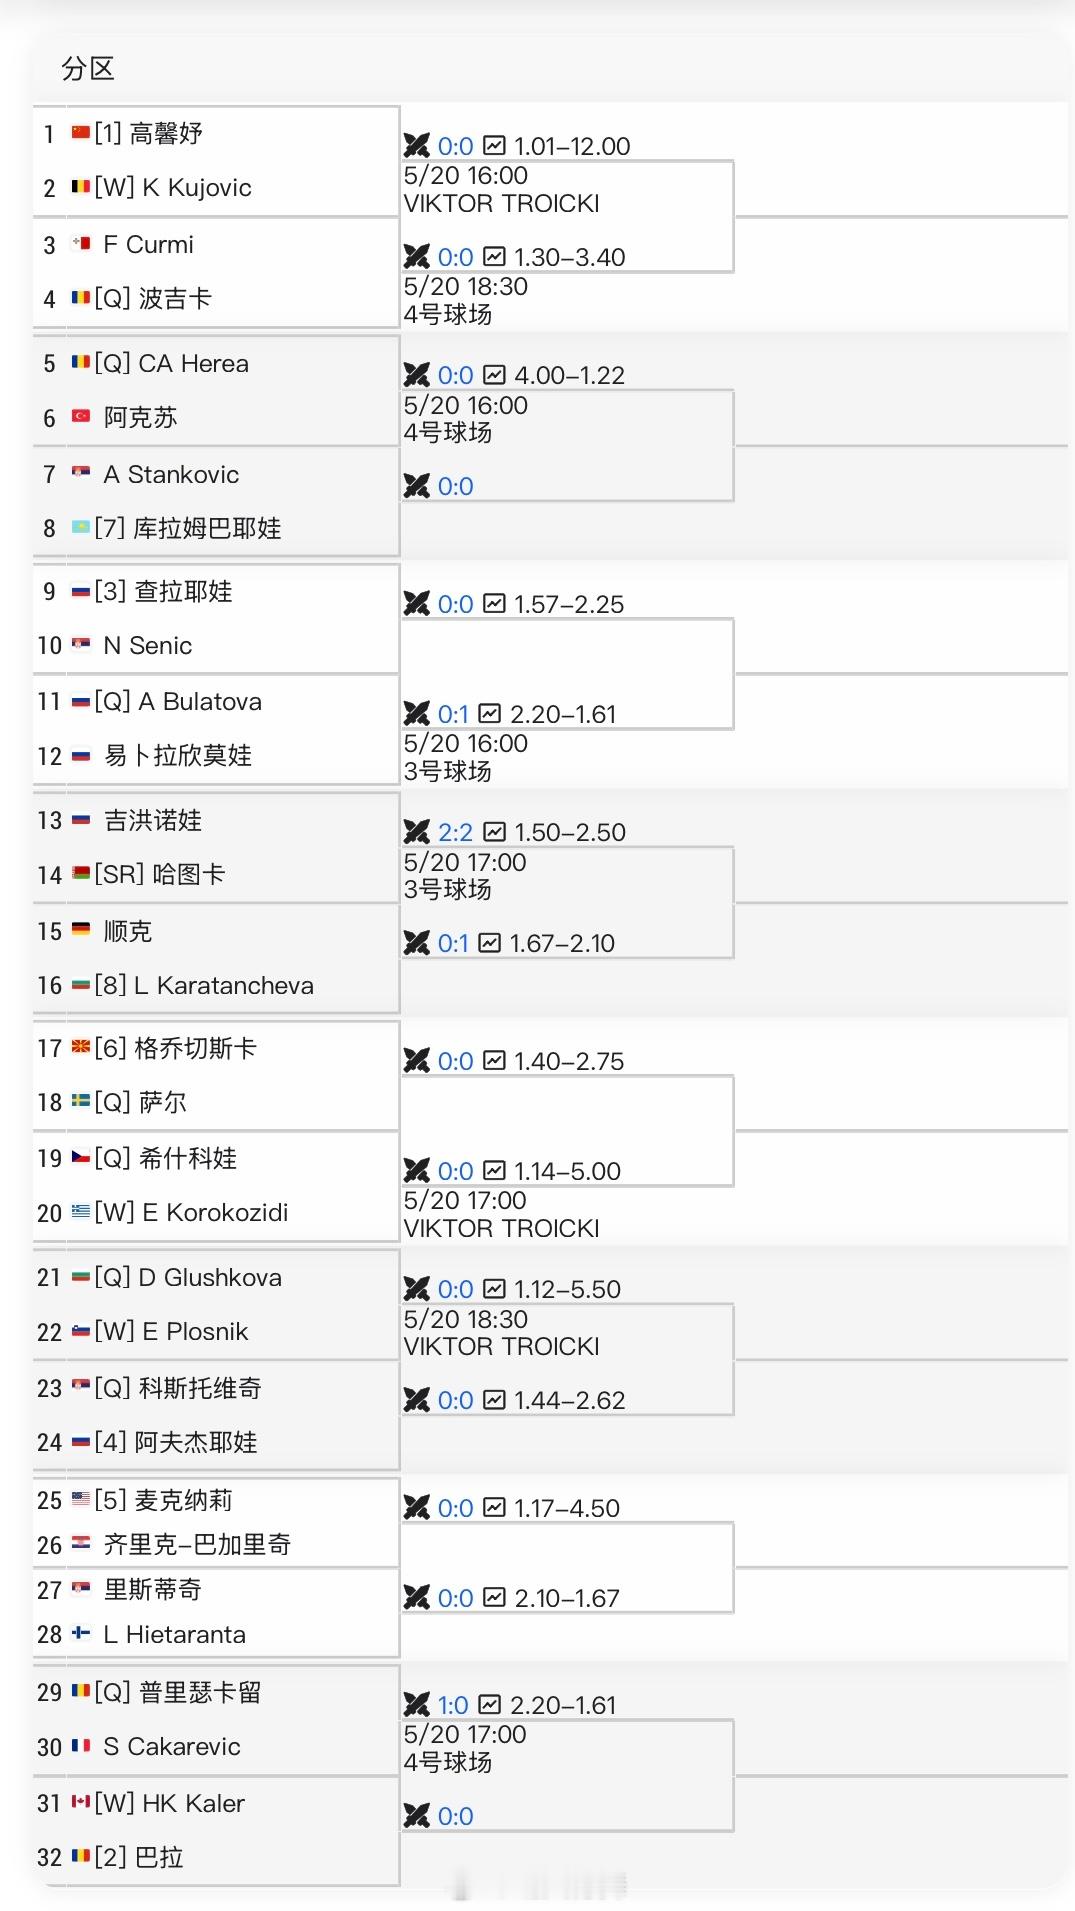Open head-to-head icon for Kaler vs 巴拉
The width and height of the screenshot is (1075, 1911).
416,1816
